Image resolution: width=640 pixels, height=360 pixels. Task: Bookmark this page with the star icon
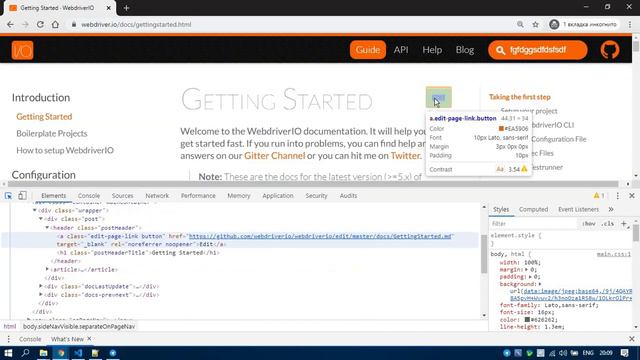pos(536,24)
